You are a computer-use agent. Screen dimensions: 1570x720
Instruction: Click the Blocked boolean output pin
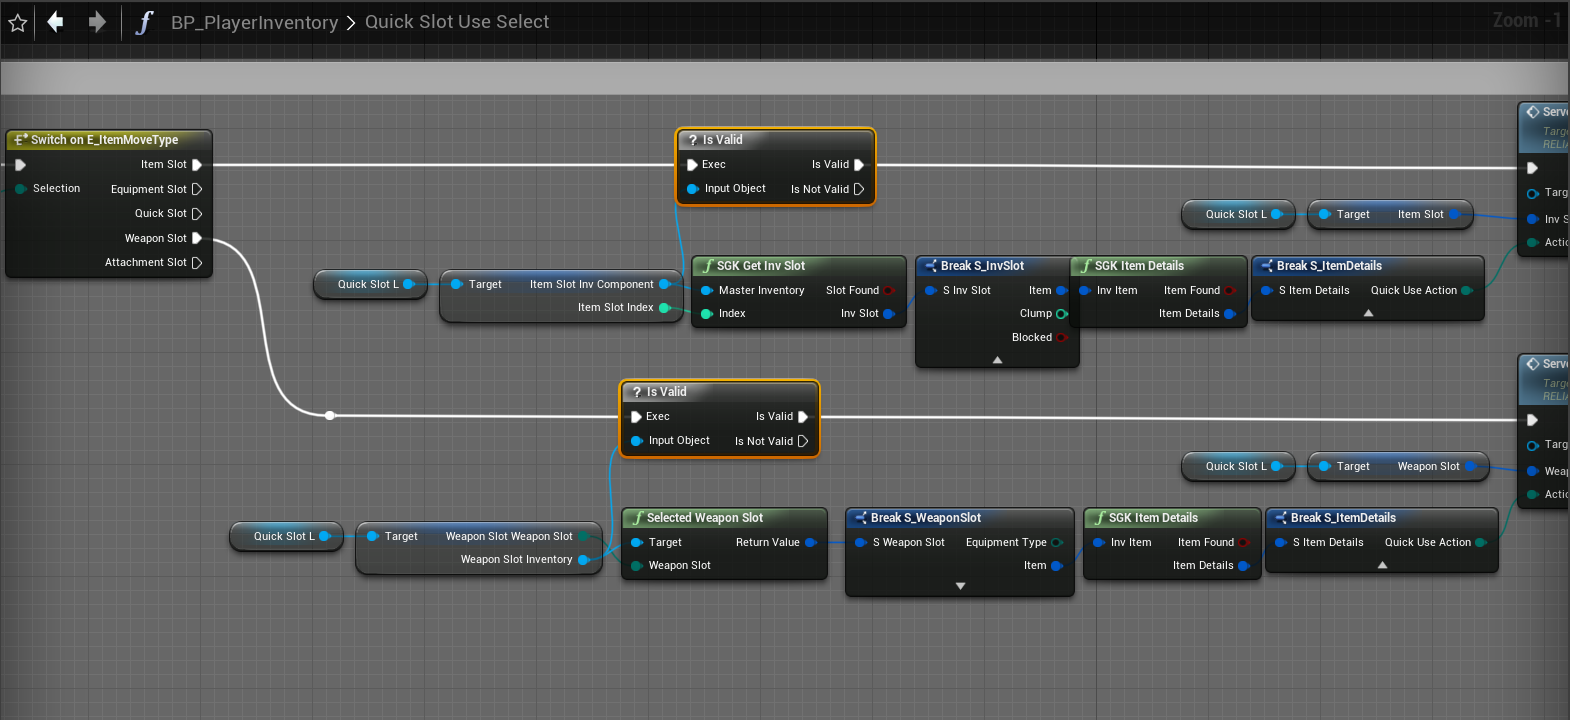pyautogui.click(x=1061, y=338)
